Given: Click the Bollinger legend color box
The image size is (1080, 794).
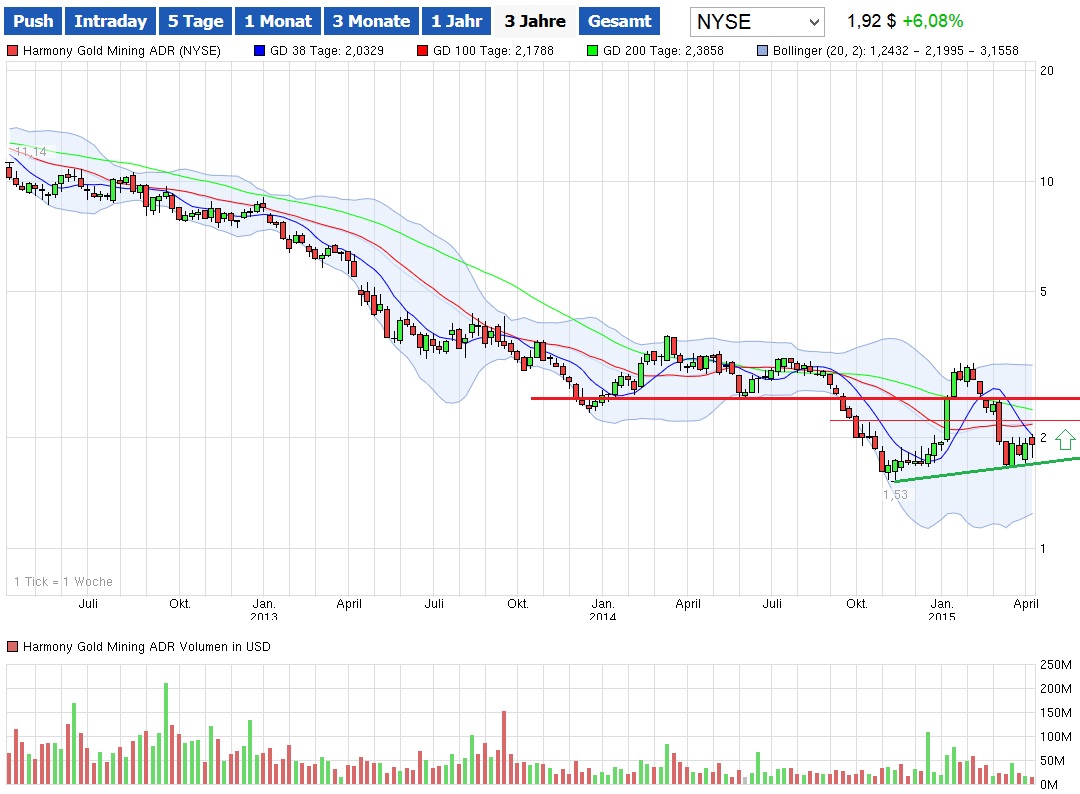Looking at the screenshot, I should (x=763, y=50).
